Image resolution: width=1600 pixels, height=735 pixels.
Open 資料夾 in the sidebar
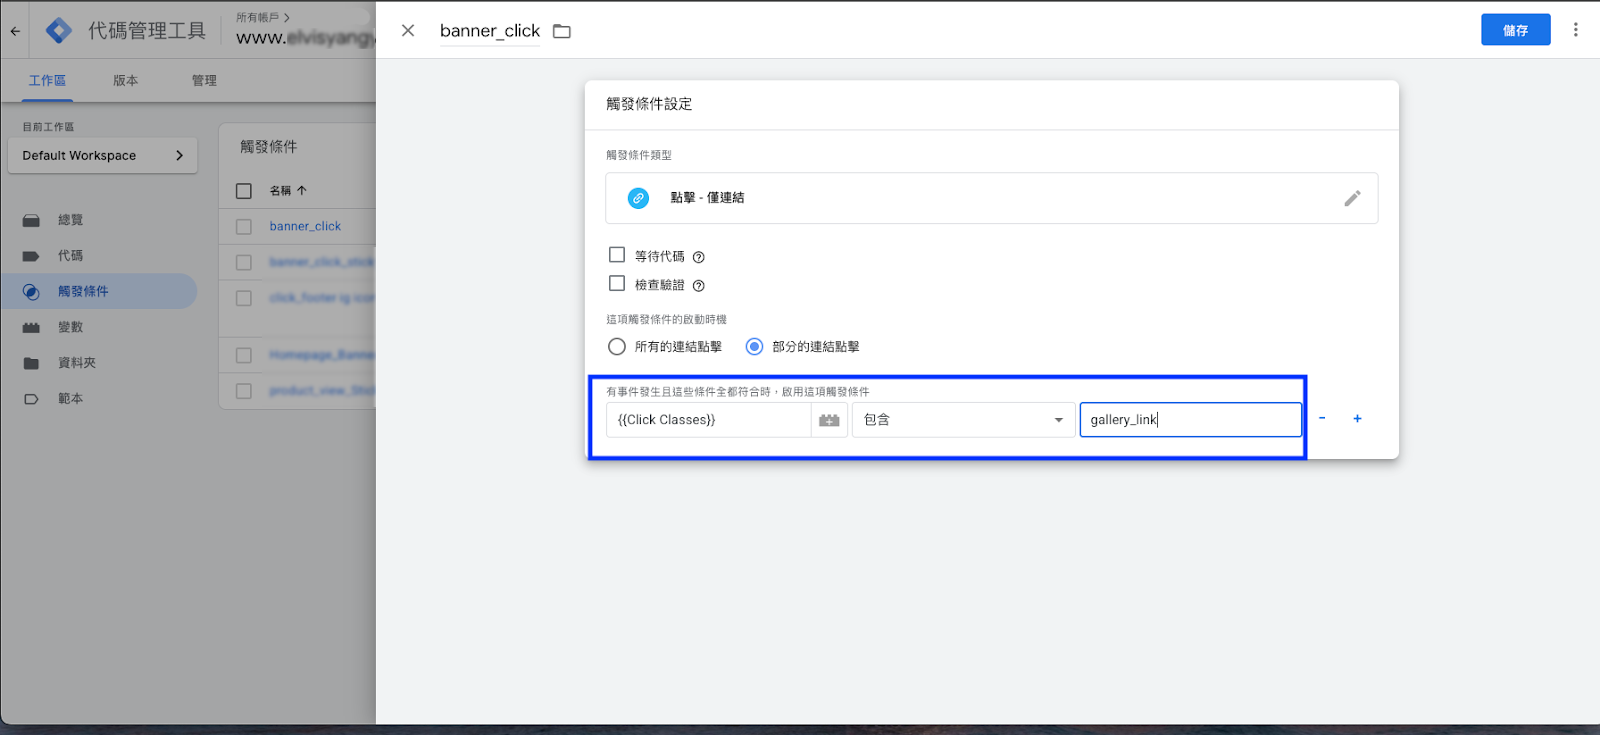[x=77, y=363]
